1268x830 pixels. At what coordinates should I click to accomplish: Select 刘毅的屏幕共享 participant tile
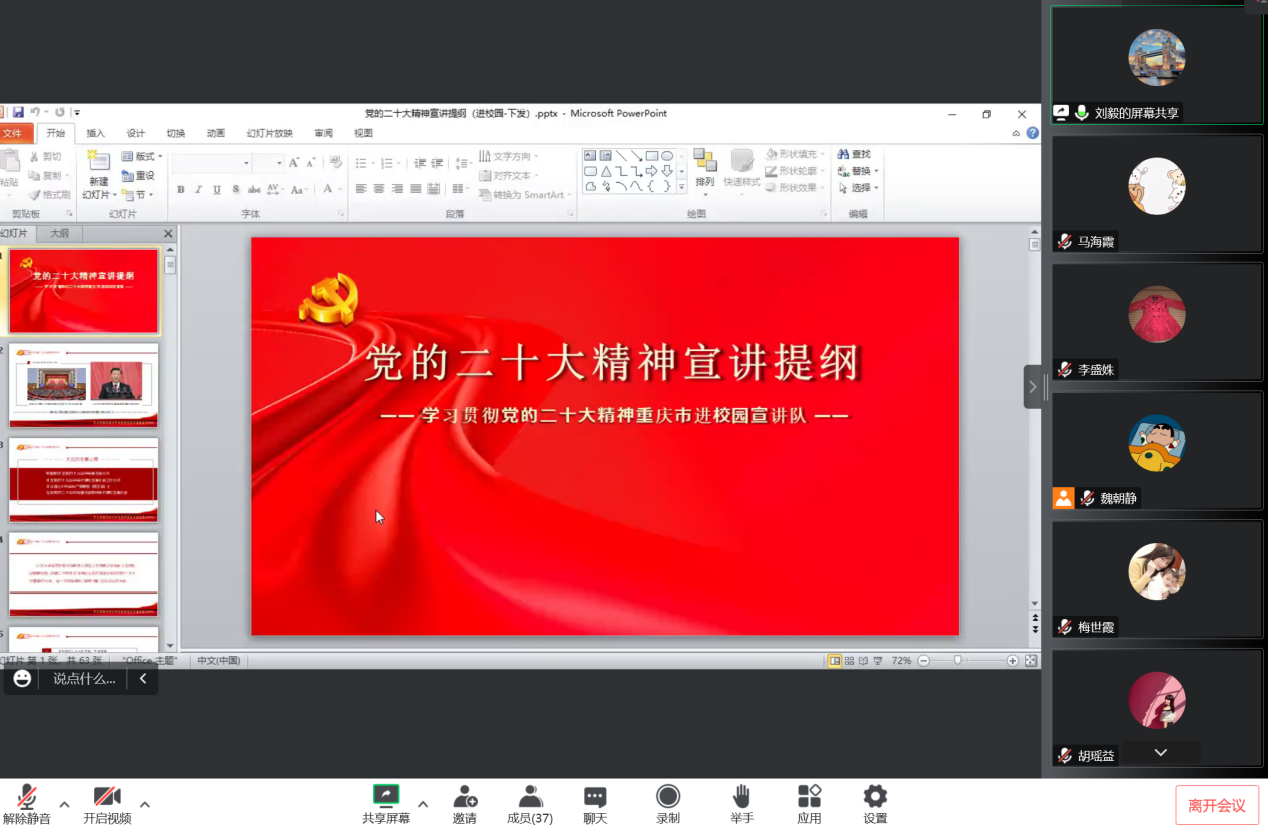[1157, 65]
